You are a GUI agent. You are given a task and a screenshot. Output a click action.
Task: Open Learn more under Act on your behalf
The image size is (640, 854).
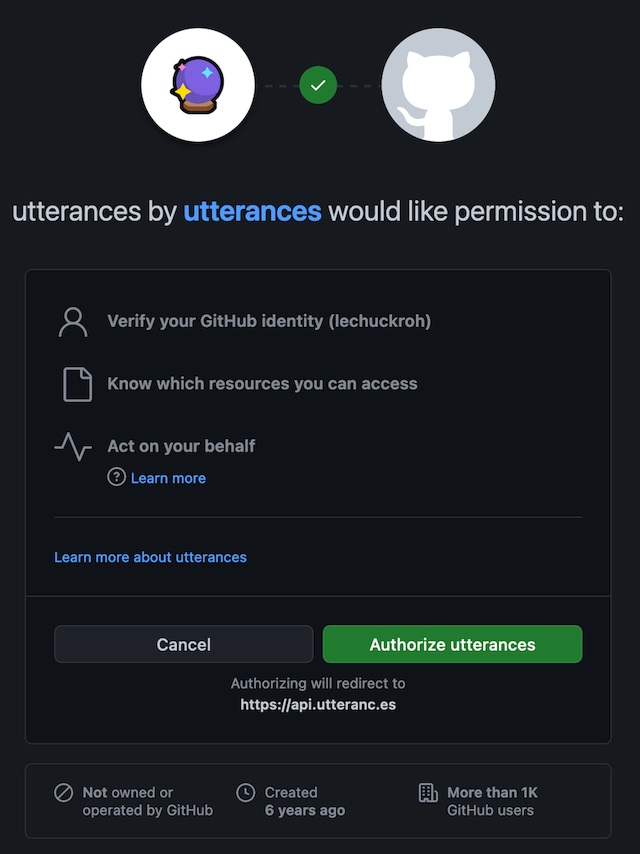click(x=168, y=478)
